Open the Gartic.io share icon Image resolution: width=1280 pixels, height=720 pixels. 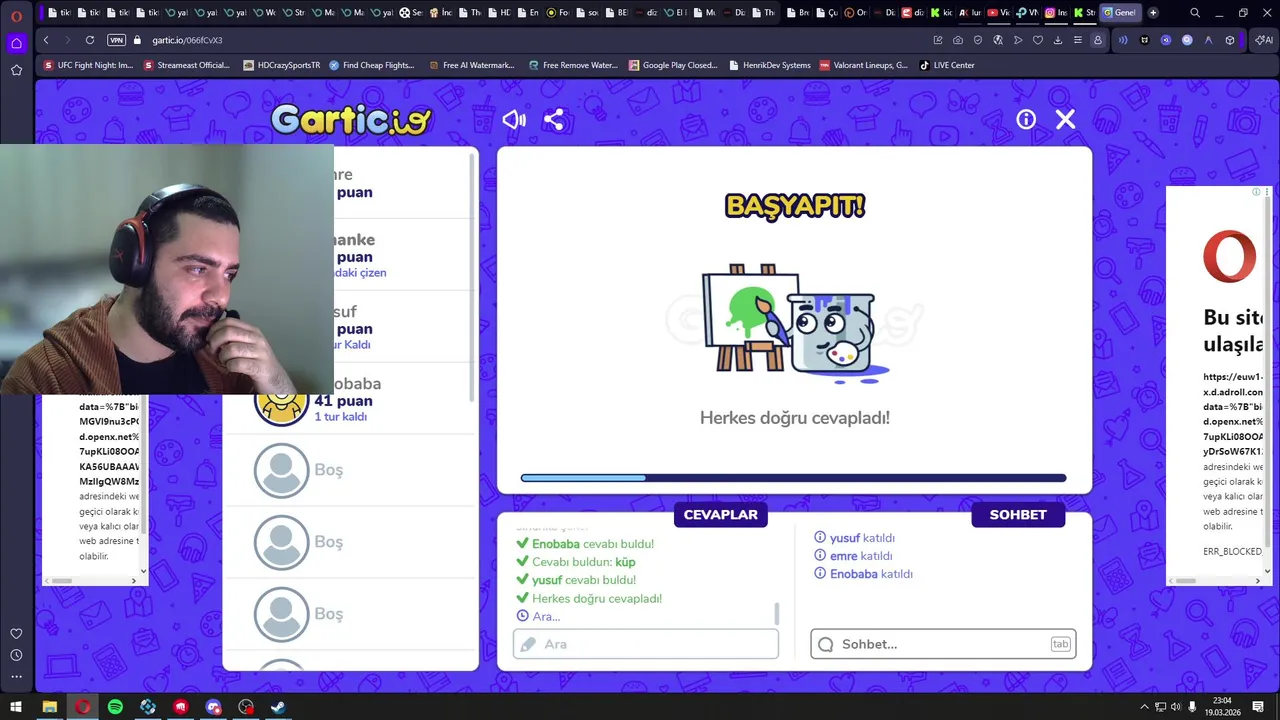click(554, 120)
